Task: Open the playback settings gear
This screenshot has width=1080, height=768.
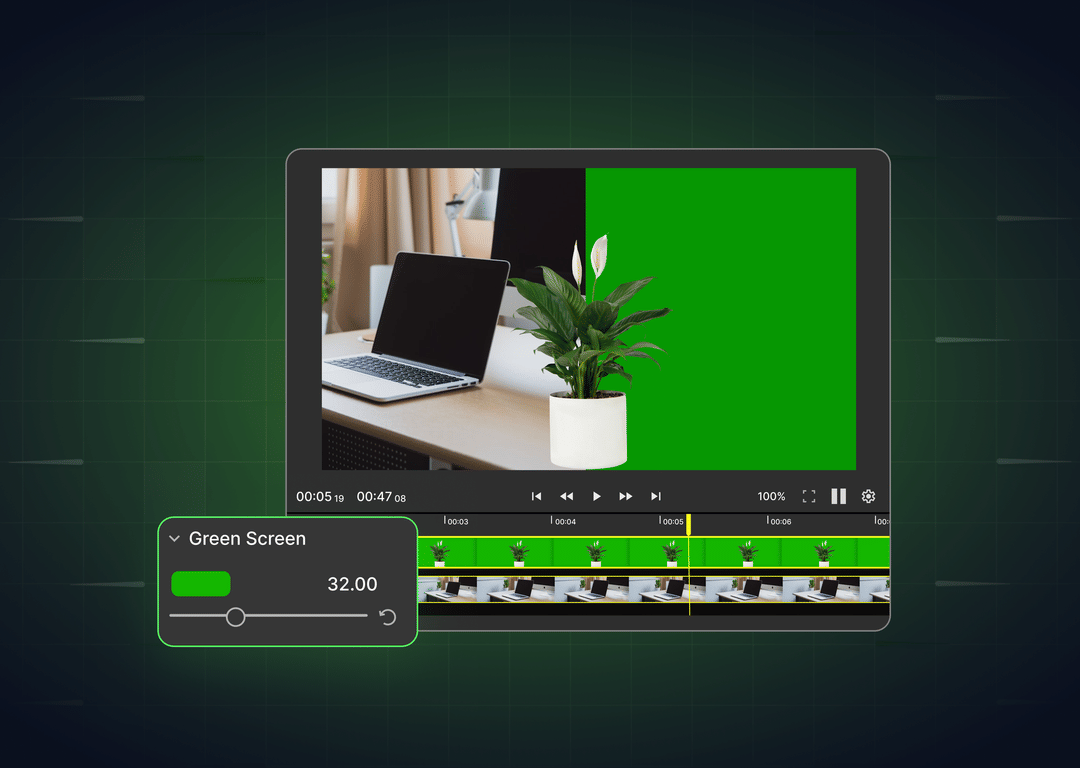Action: pos(868,496)
